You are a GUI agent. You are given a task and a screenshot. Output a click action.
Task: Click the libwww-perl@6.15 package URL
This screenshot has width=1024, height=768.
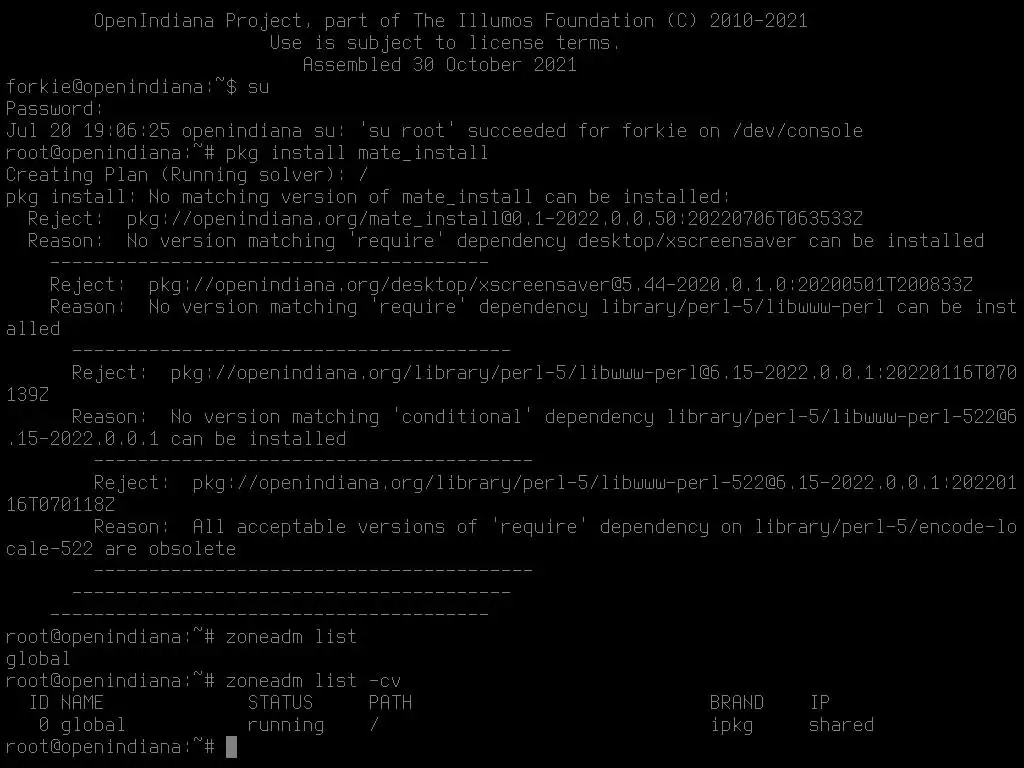coord(511,383)
